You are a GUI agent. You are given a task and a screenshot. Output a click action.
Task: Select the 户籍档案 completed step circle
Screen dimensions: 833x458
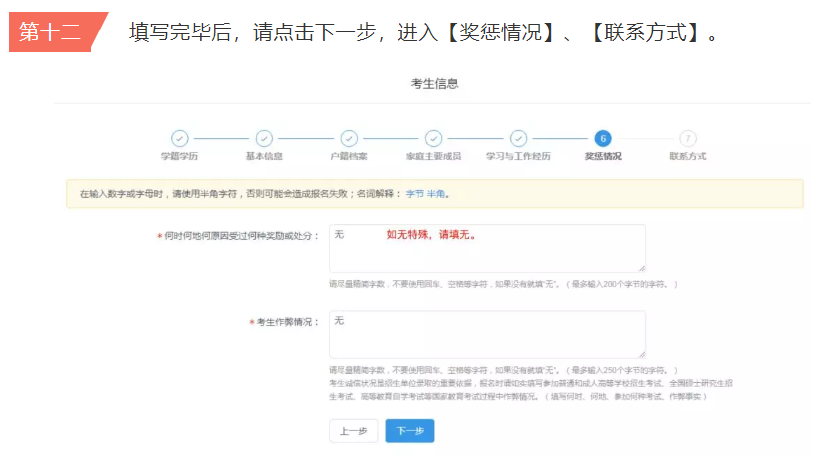[349, 139]
